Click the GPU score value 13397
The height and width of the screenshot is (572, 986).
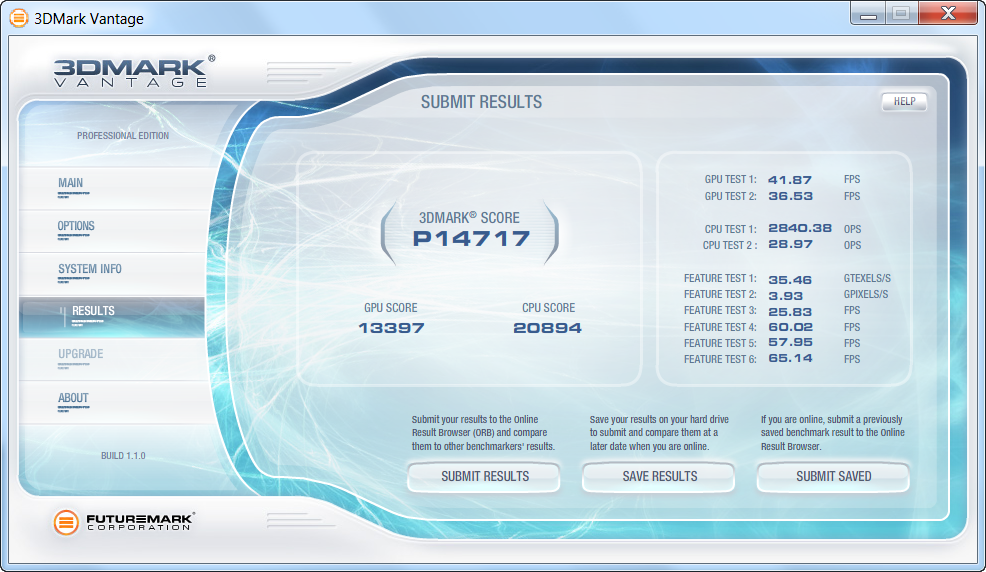pos(391,328)
